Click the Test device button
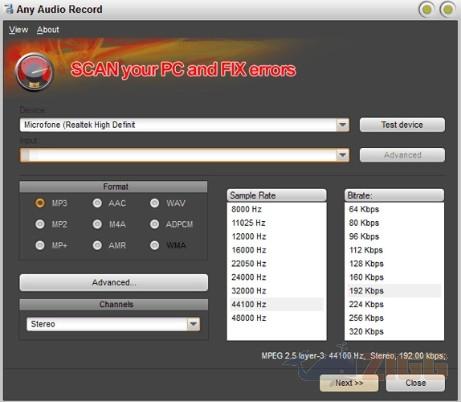This screenshot has height=402, width=461. click(x=402, y=125)
